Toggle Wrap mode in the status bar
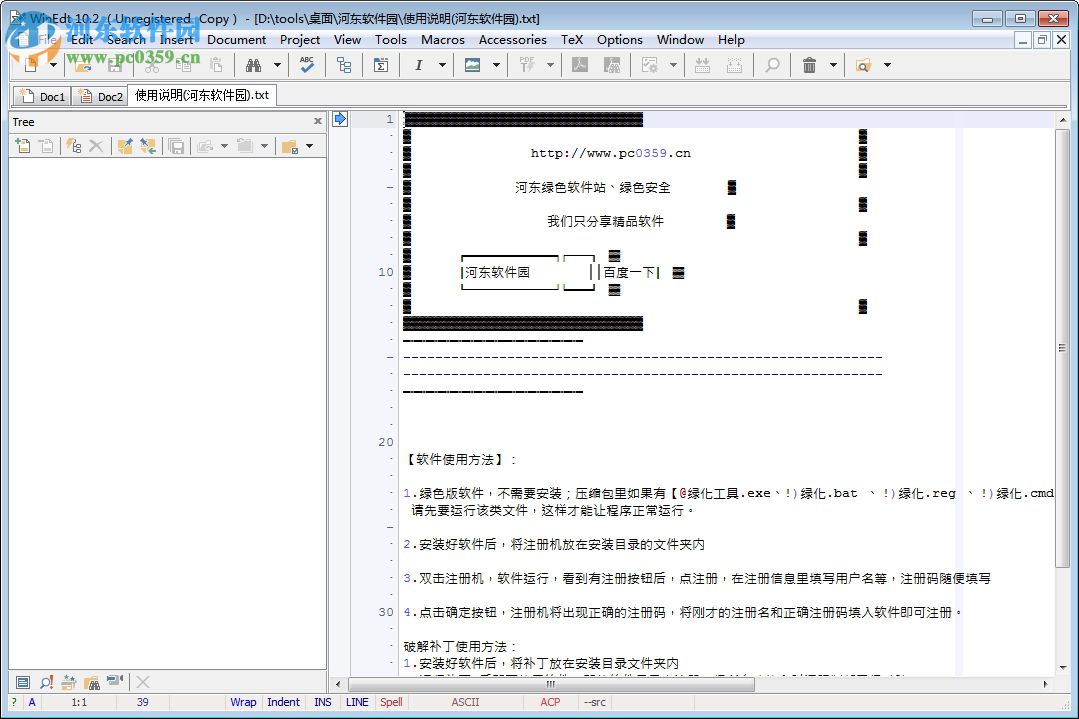 pos(243,702)
